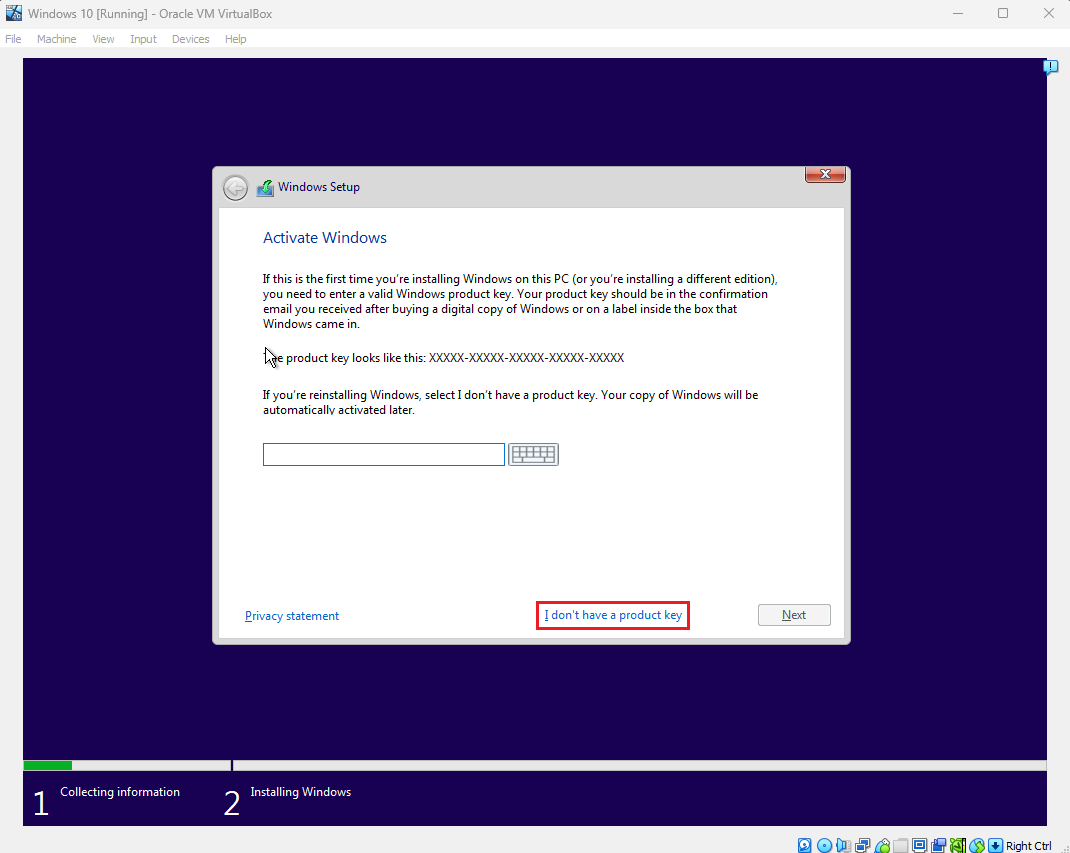Open the Help menu
The width and height of the screenshot is (1070, 853).
pos(235,39)
